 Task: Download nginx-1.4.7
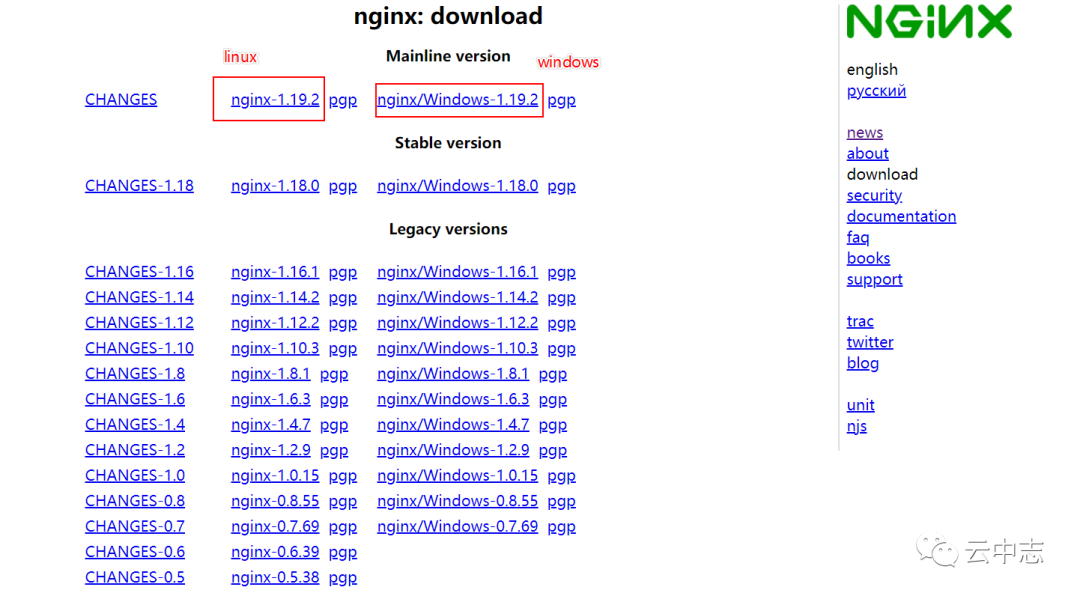[271, 425]
